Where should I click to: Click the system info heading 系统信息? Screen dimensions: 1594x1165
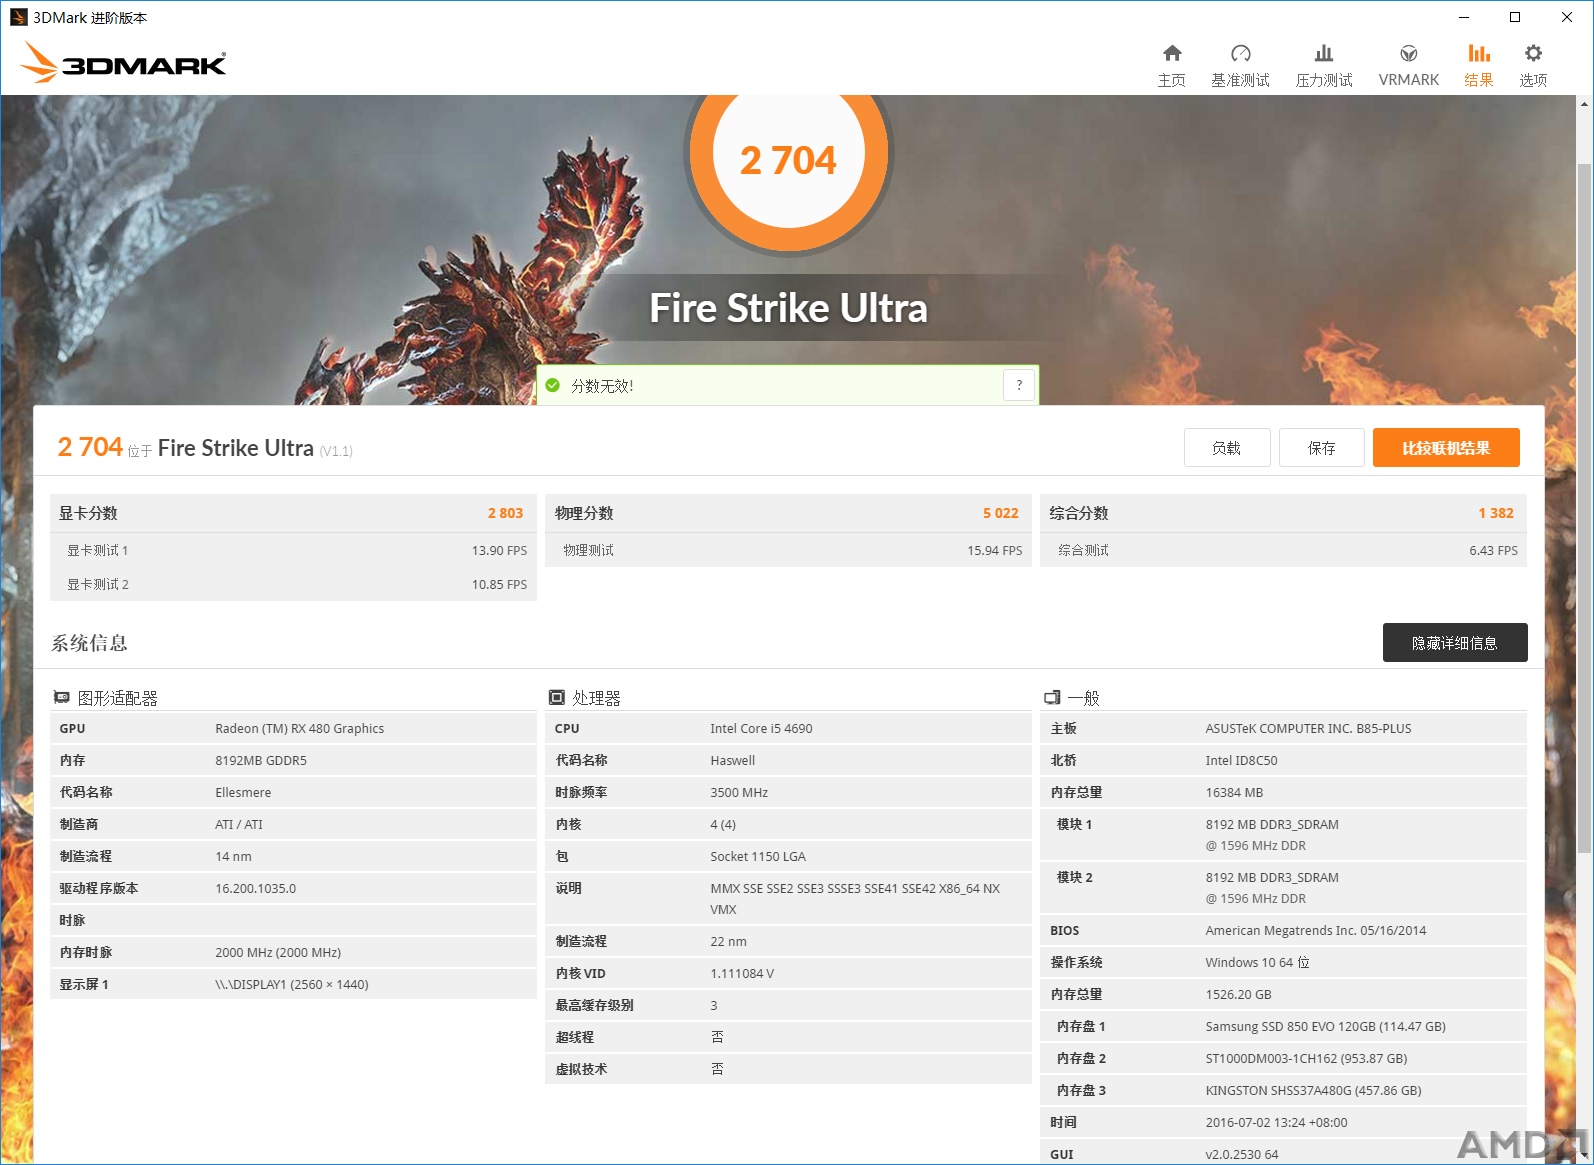(90, 643)
